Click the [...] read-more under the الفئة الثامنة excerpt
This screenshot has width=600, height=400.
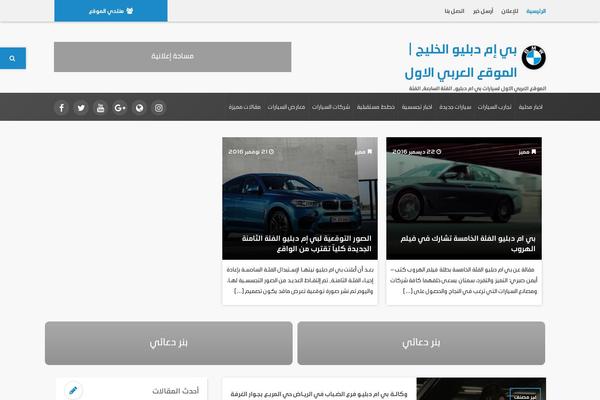239,291
